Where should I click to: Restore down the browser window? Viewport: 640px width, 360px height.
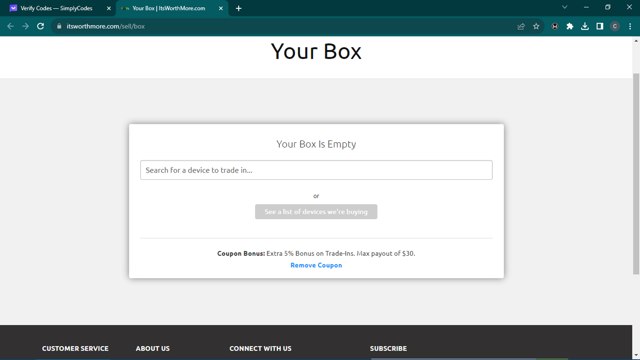(x=608, y=7)
